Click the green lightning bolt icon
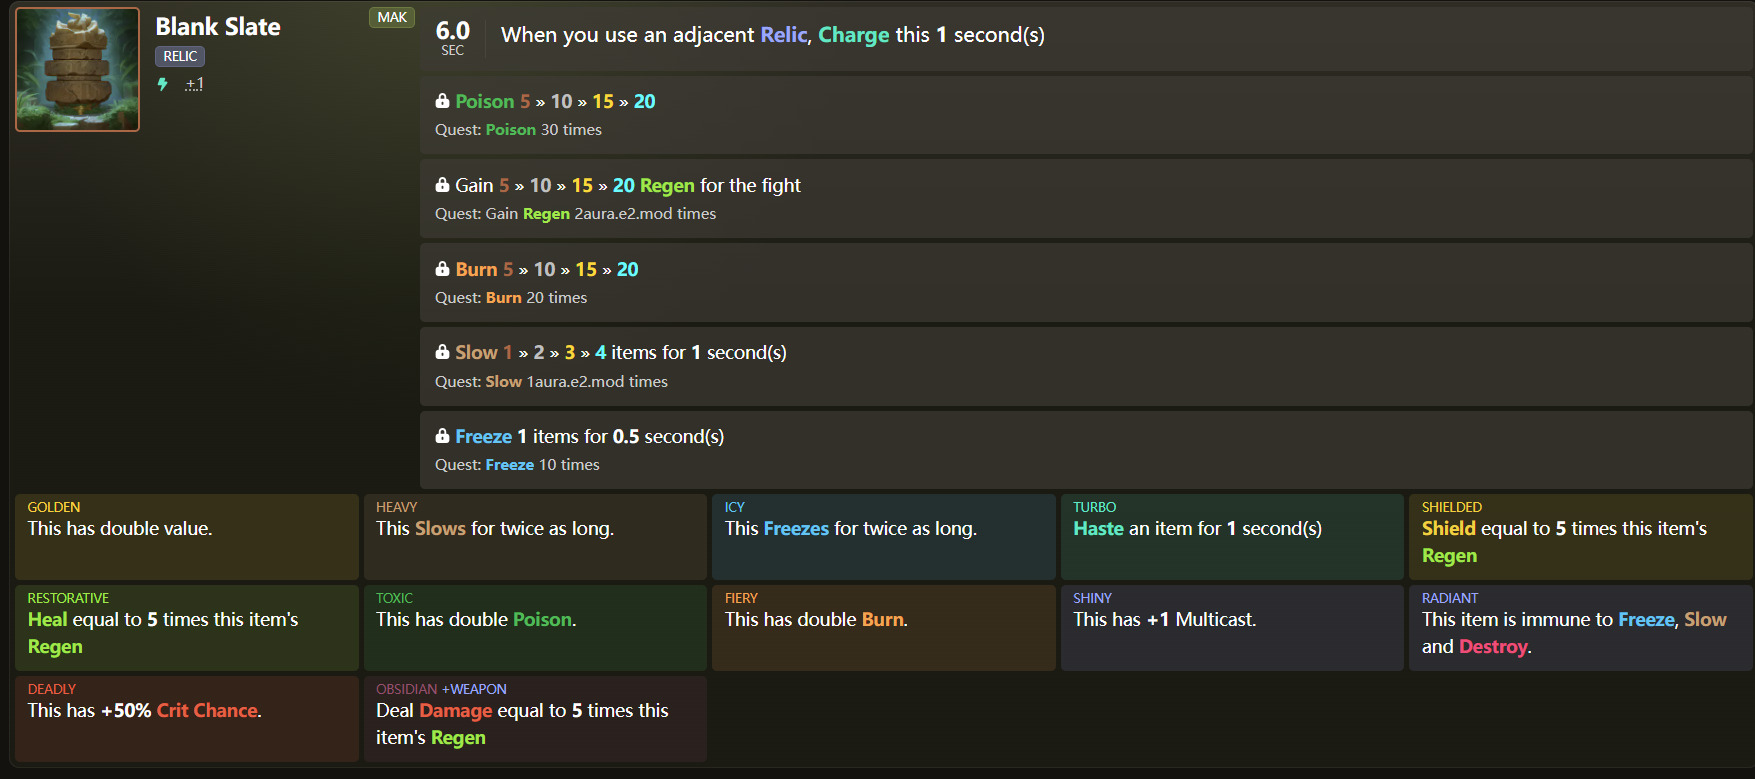 [x=163, y=85]
